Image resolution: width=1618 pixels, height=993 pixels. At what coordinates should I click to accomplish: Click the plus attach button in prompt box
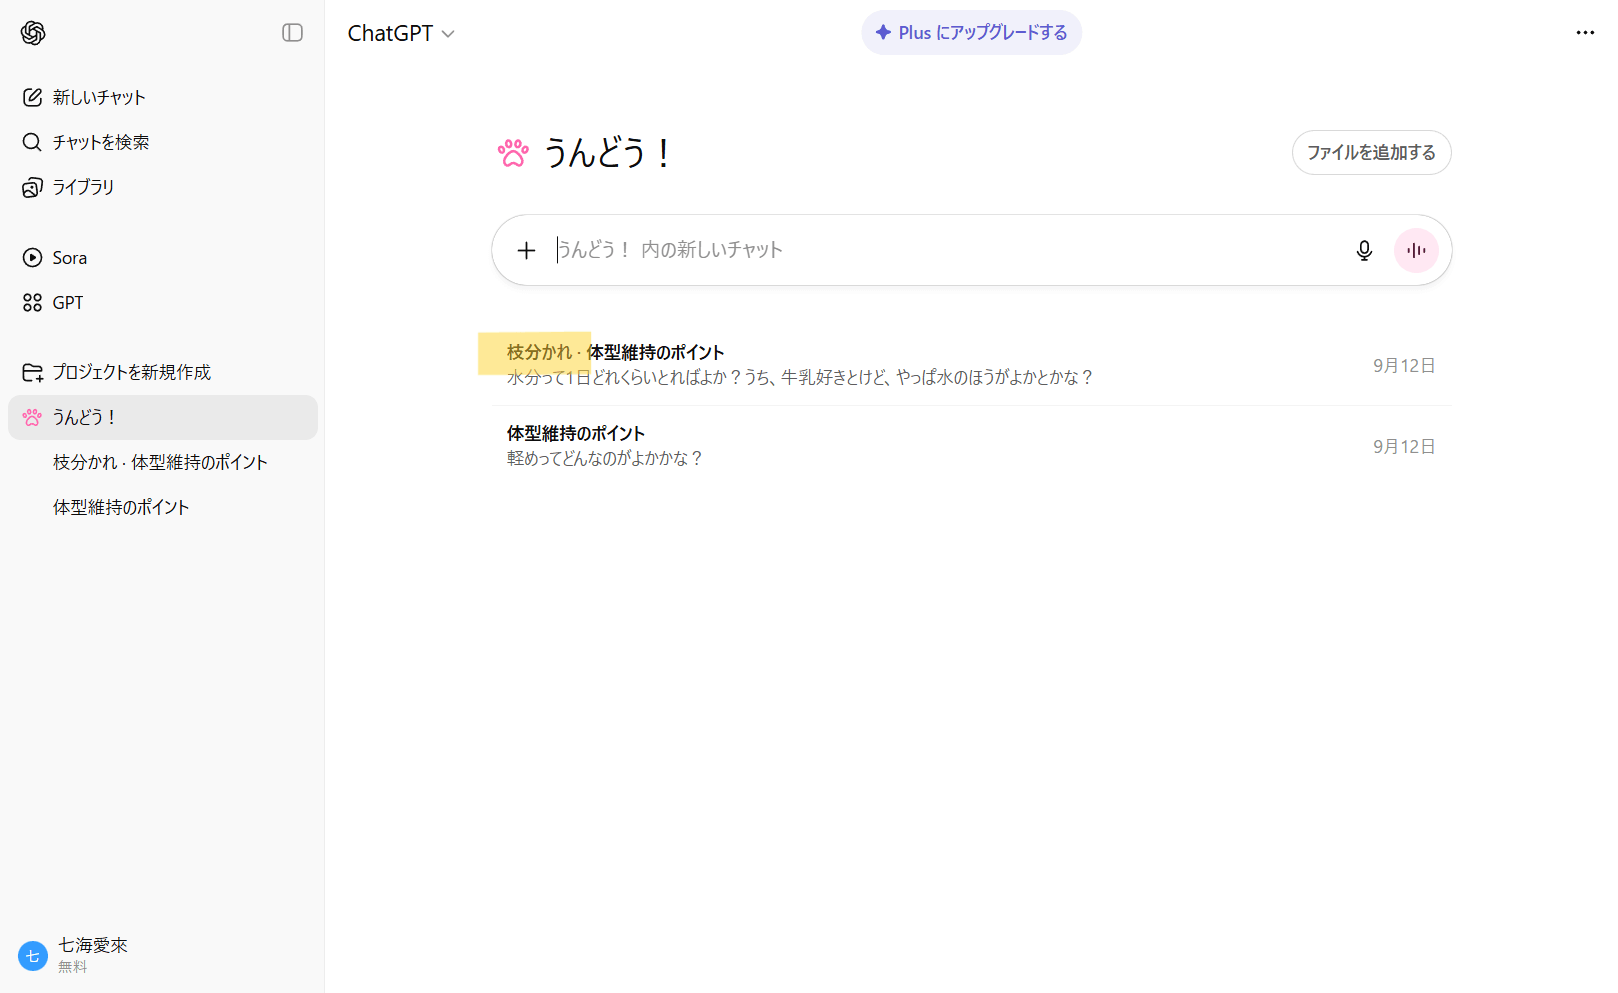coord(526,250)
